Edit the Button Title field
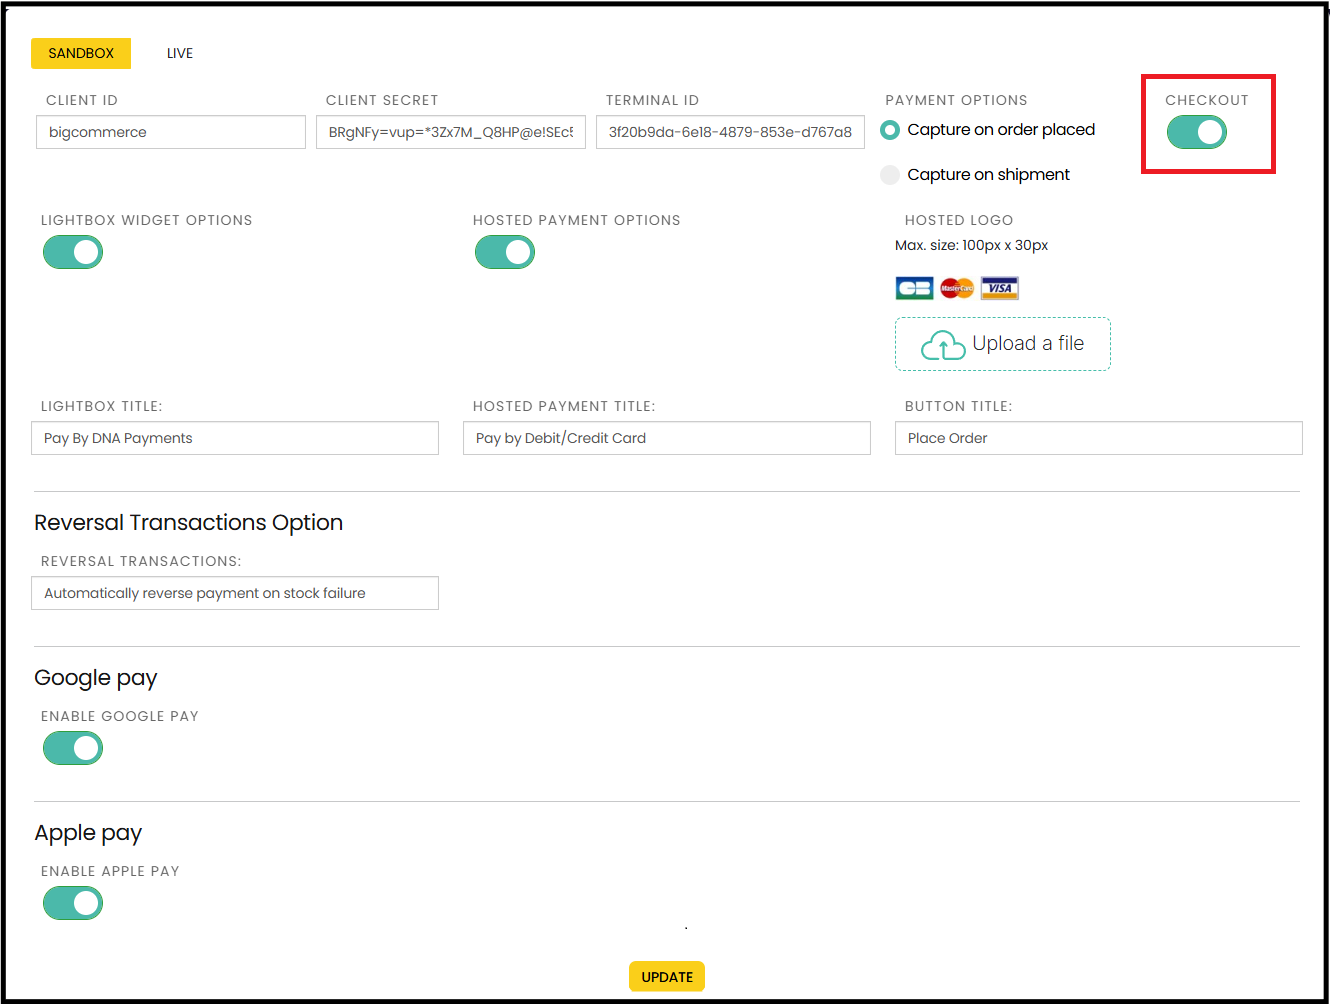The image size is (1330, 1004). click(1098, 438)
